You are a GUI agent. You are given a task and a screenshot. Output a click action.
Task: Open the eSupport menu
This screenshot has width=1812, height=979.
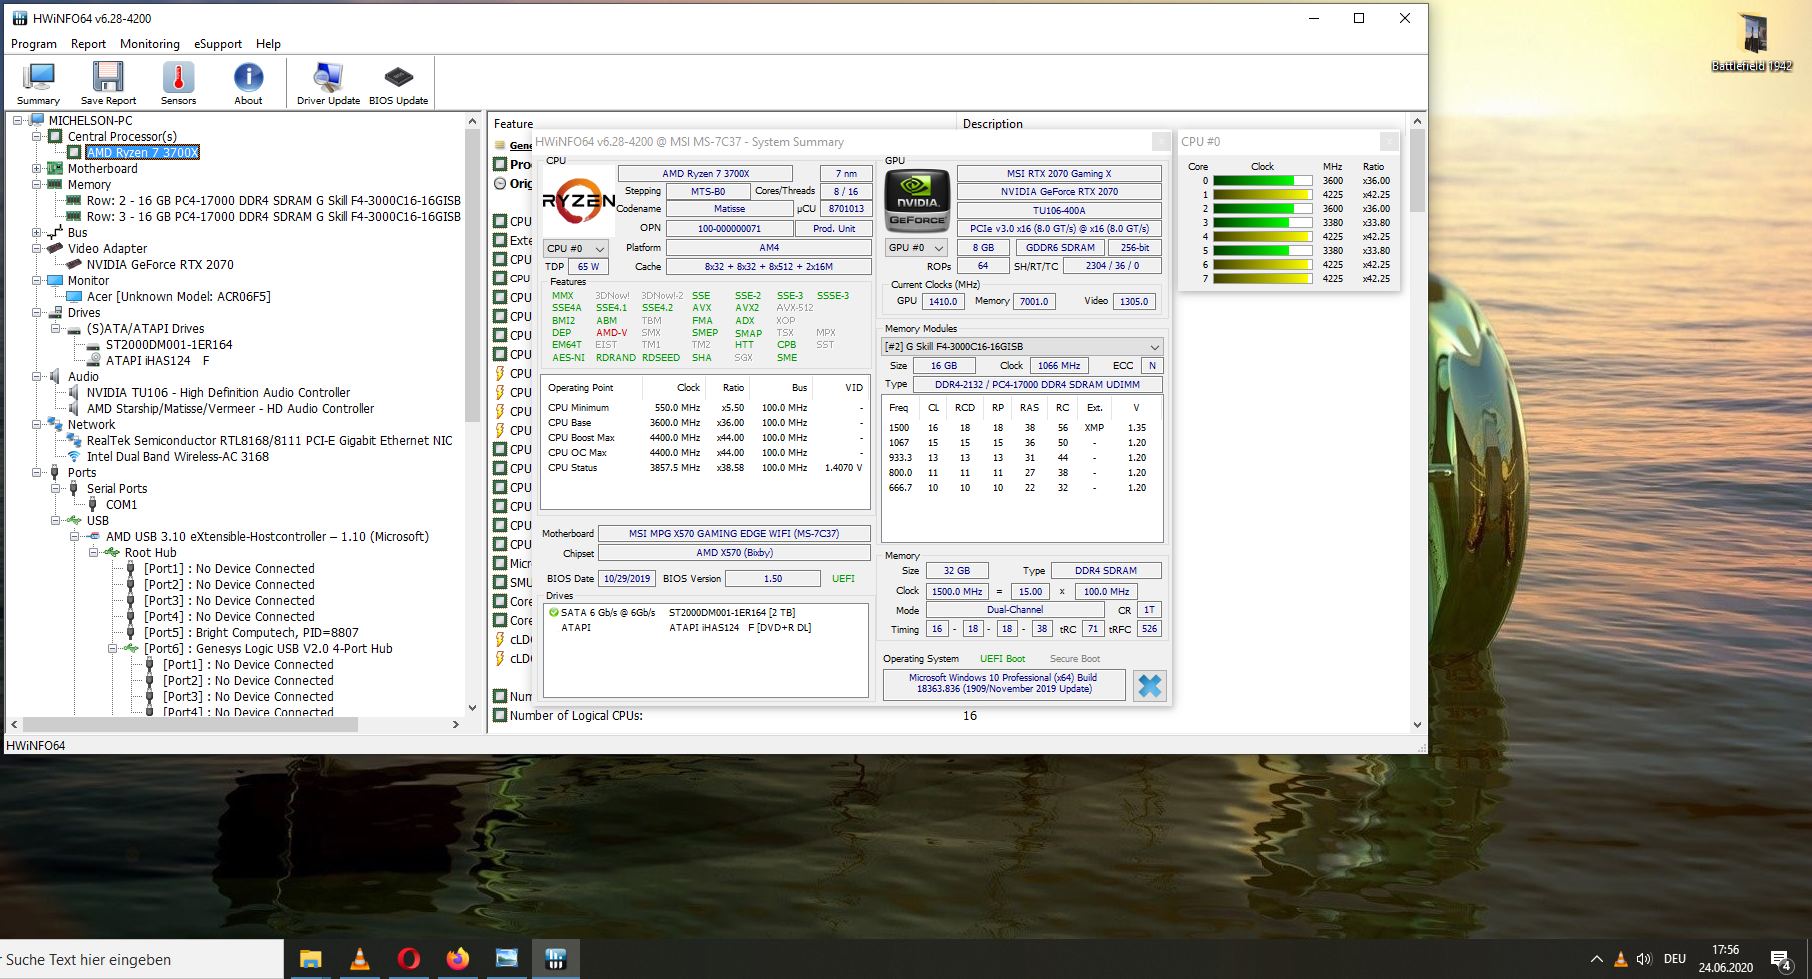click(218, 44)
